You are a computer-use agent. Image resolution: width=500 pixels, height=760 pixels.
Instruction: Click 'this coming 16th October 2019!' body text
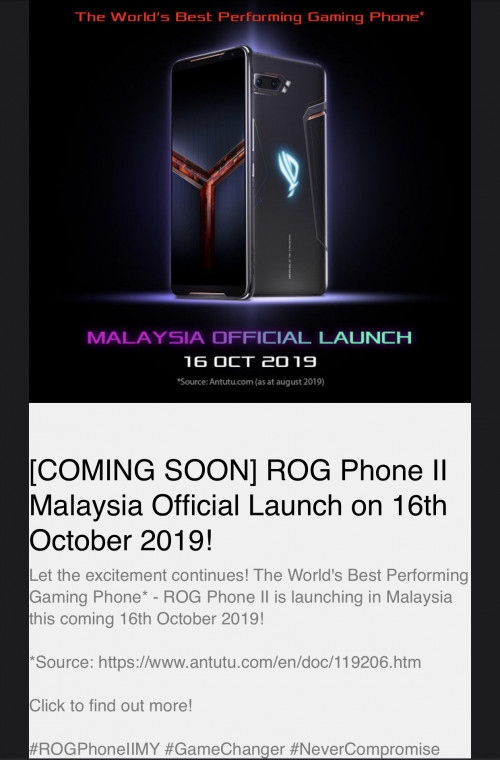point(147,618)
